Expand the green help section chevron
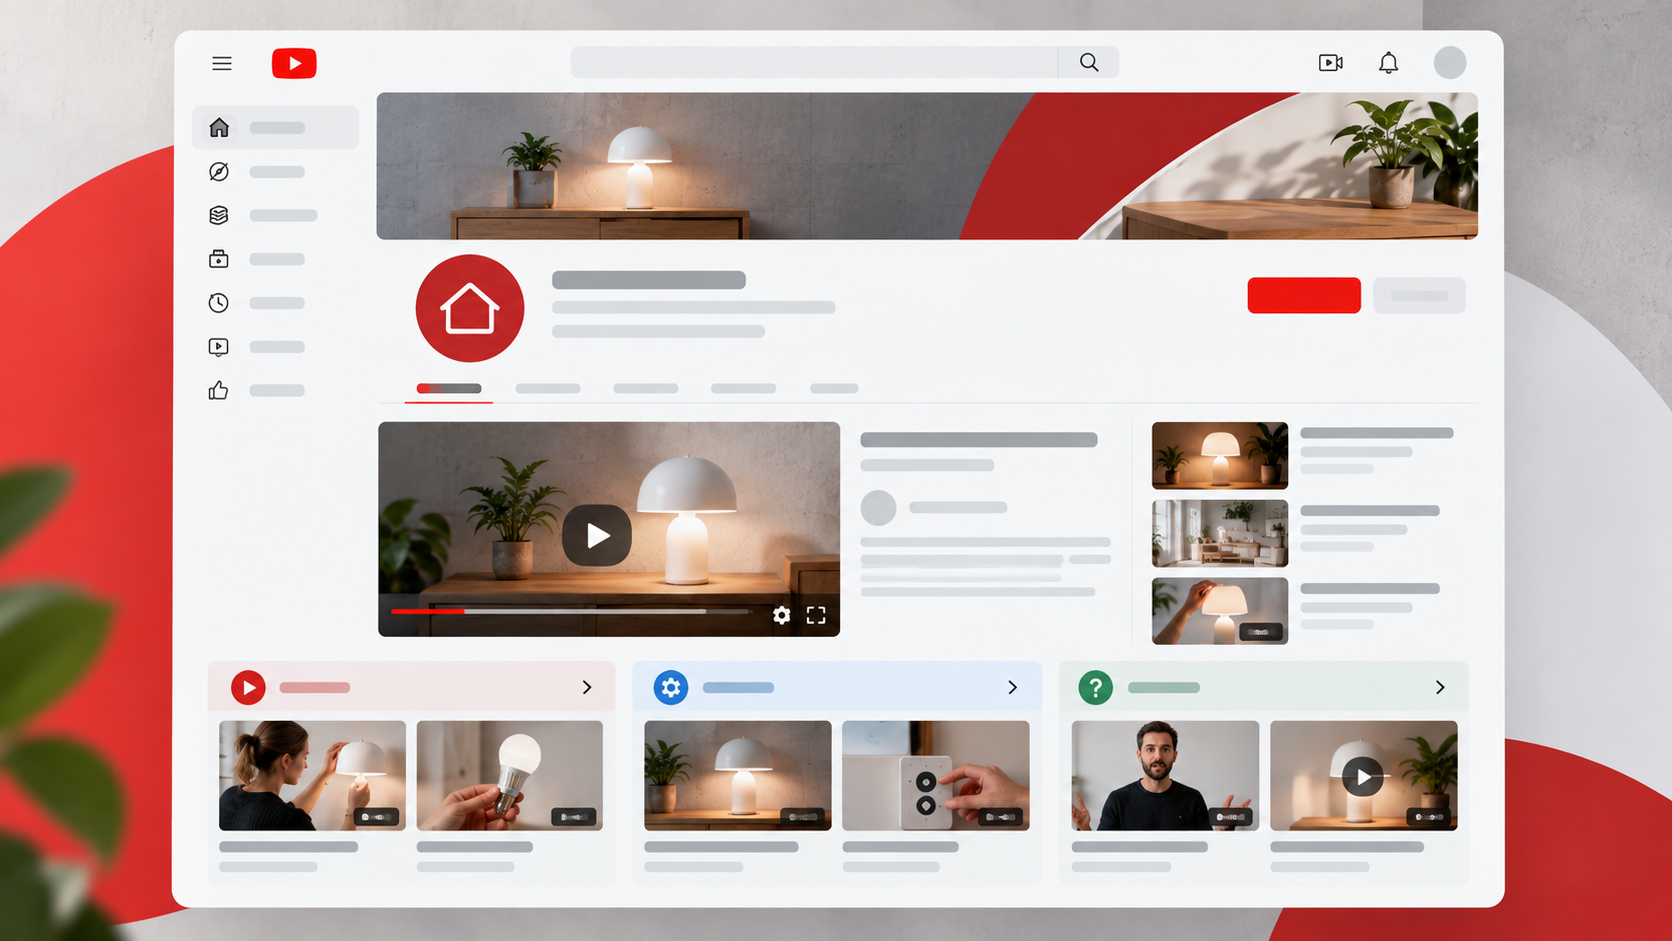 click(x=1440, y=687)
